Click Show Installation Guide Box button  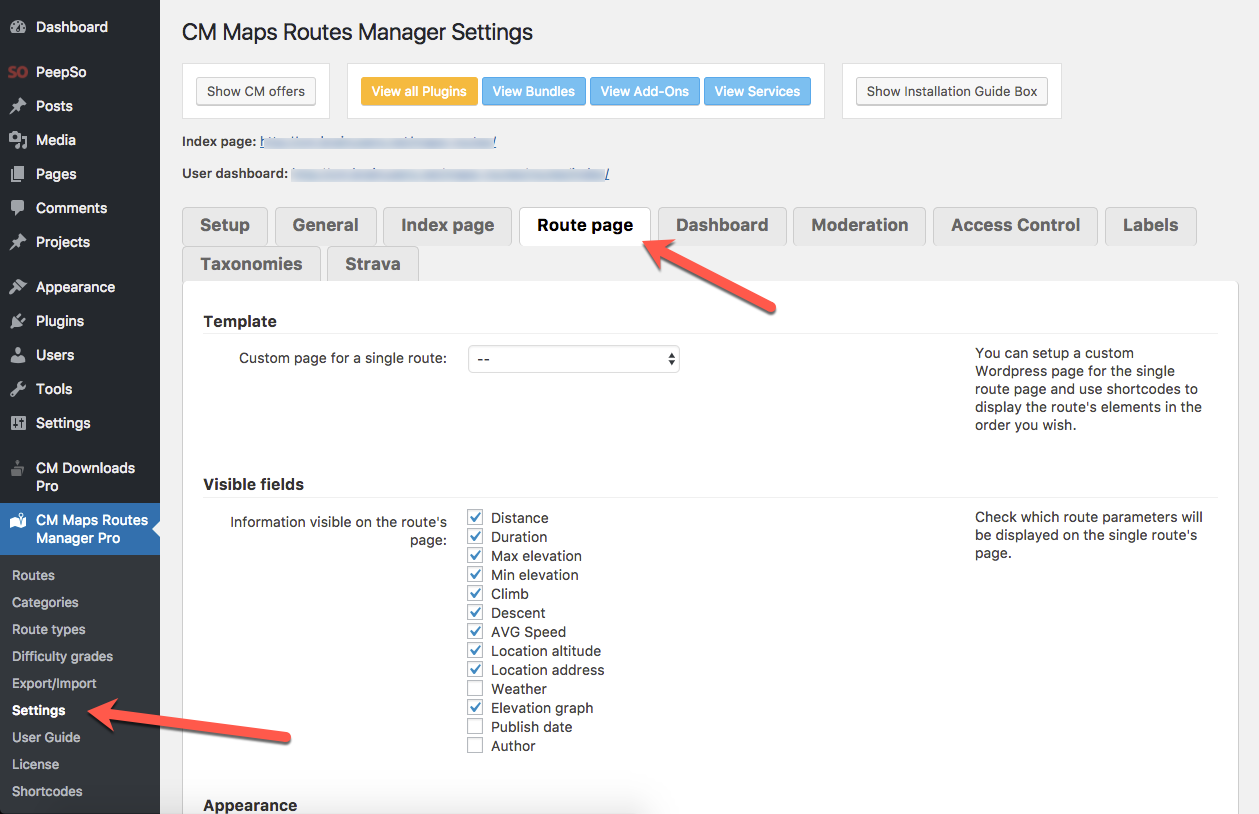(x=952, y=91)
